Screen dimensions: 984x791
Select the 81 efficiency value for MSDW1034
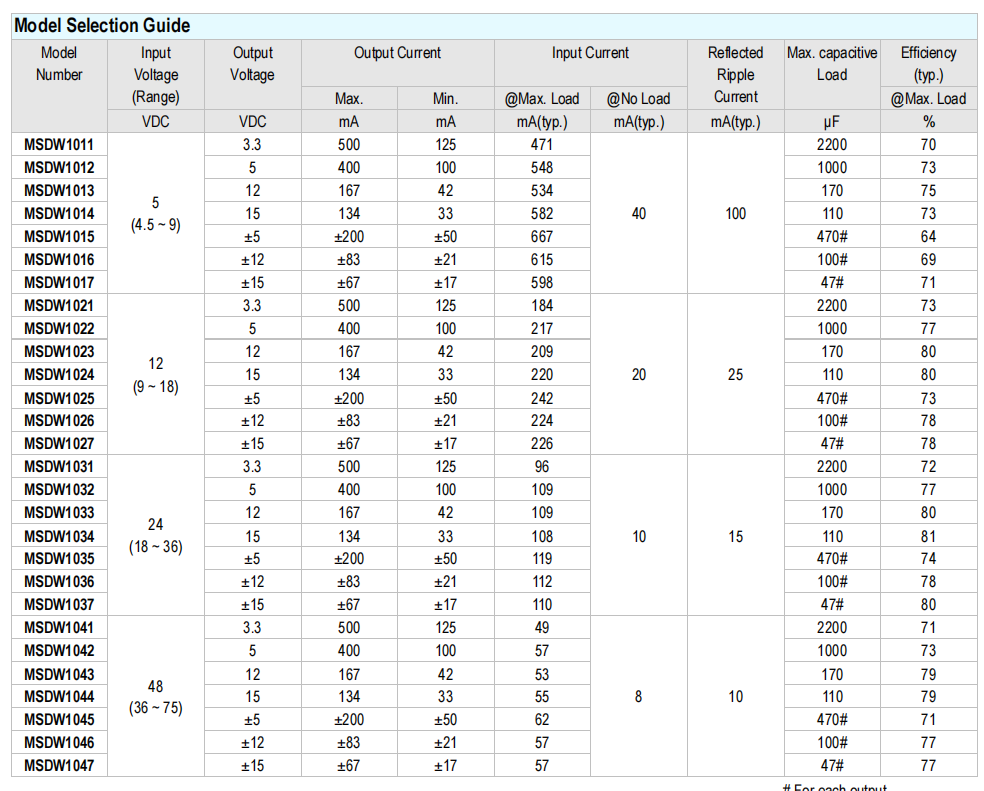[x=928, y=536]
